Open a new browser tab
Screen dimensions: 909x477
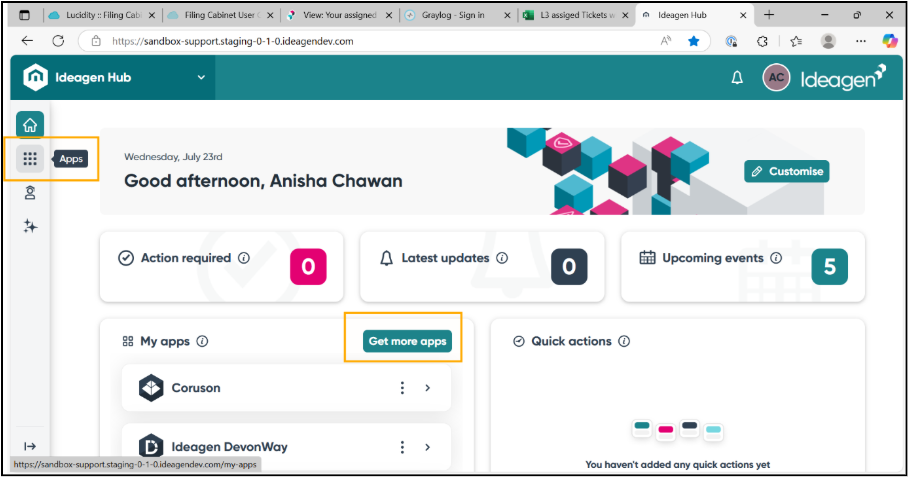click(769, 15)
